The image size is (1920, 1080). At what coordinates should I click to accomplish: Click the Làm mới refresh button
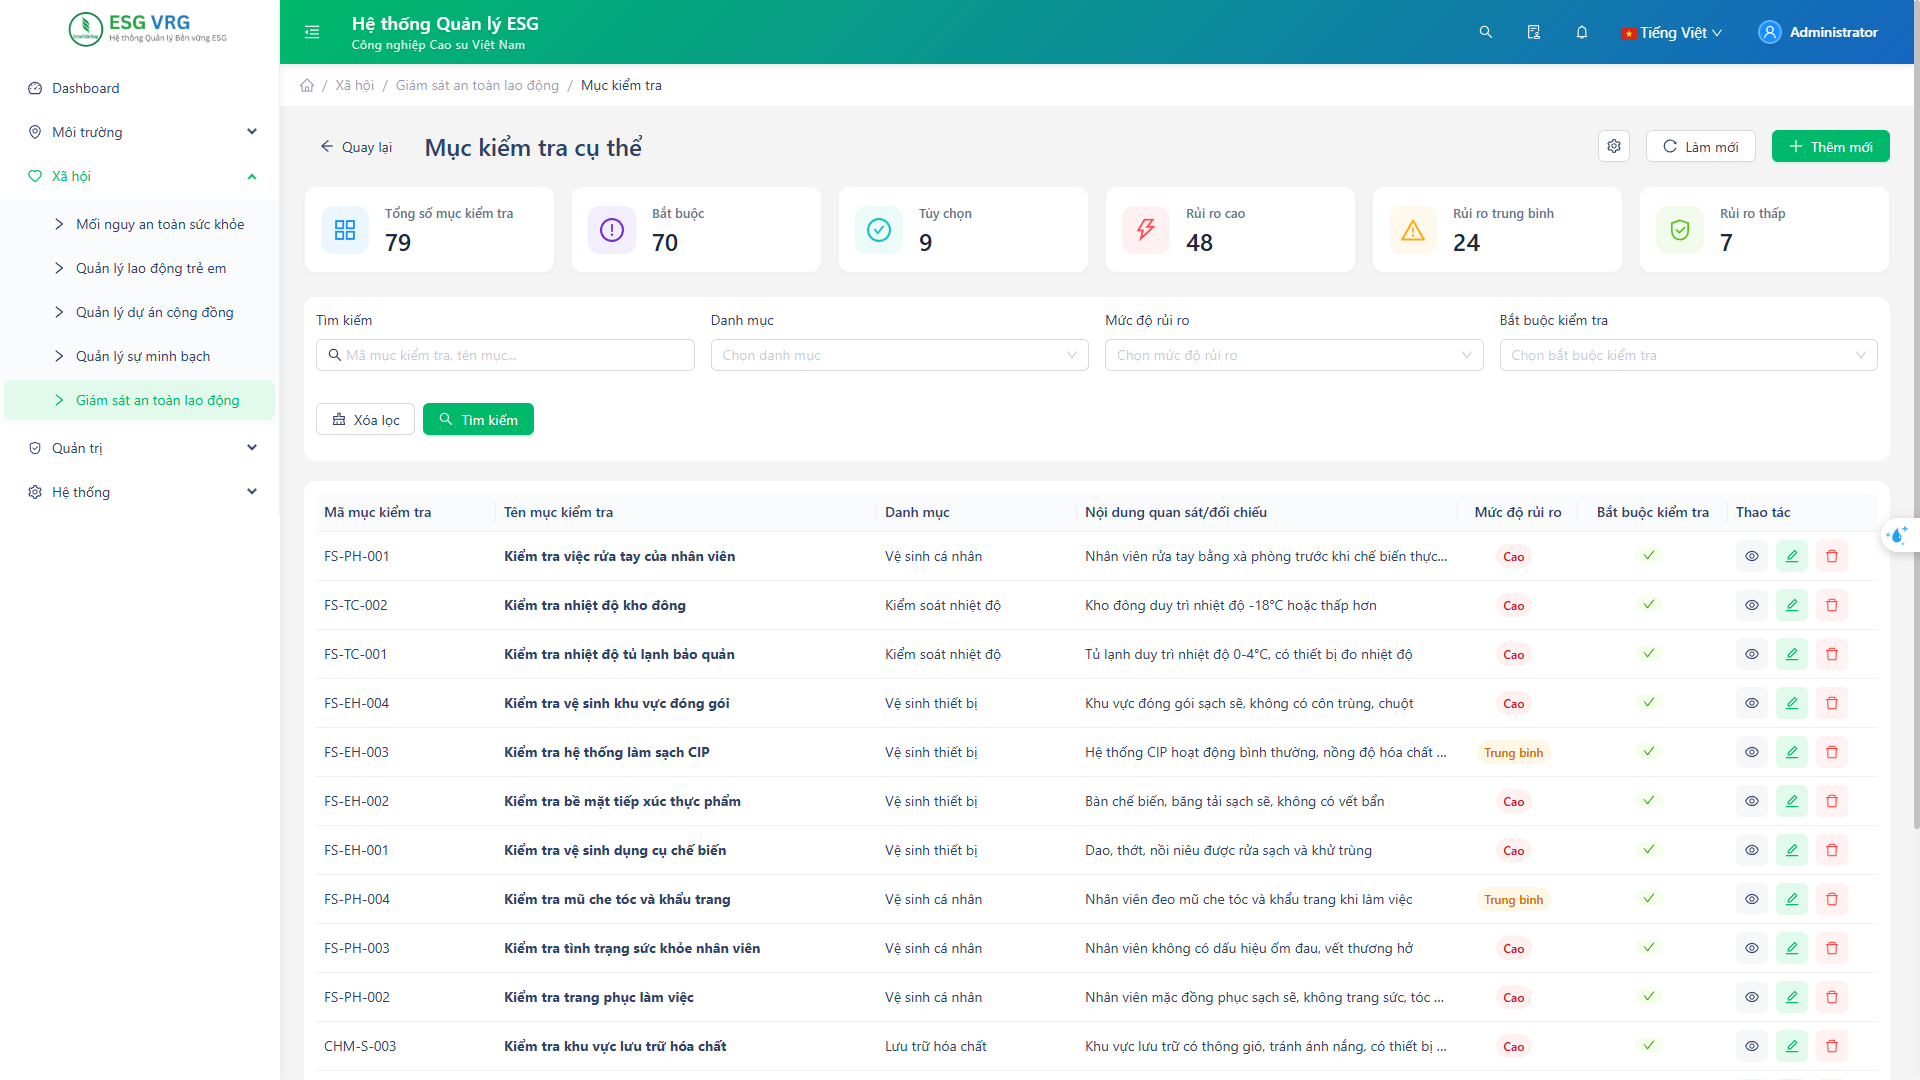coord(1700,146)
